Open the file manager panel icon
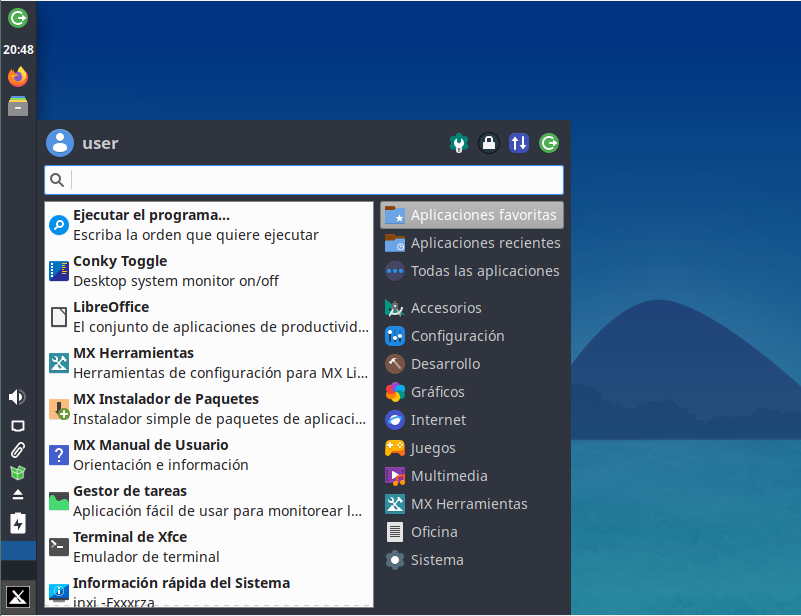 coord(18,106)
